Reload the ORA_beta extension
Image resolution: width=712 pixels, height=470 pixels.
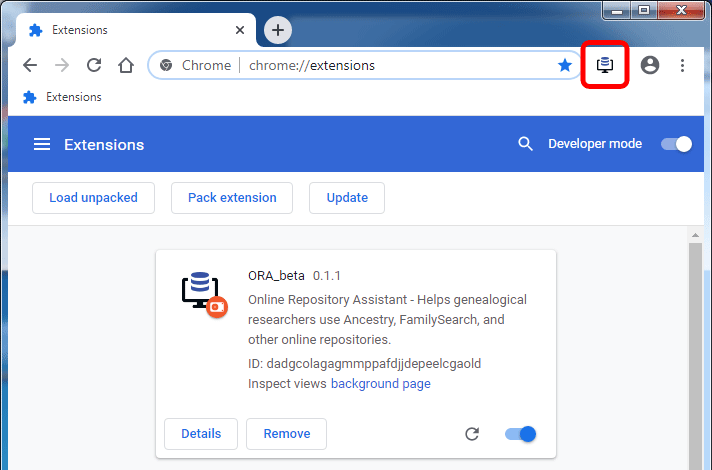(472, 434)
